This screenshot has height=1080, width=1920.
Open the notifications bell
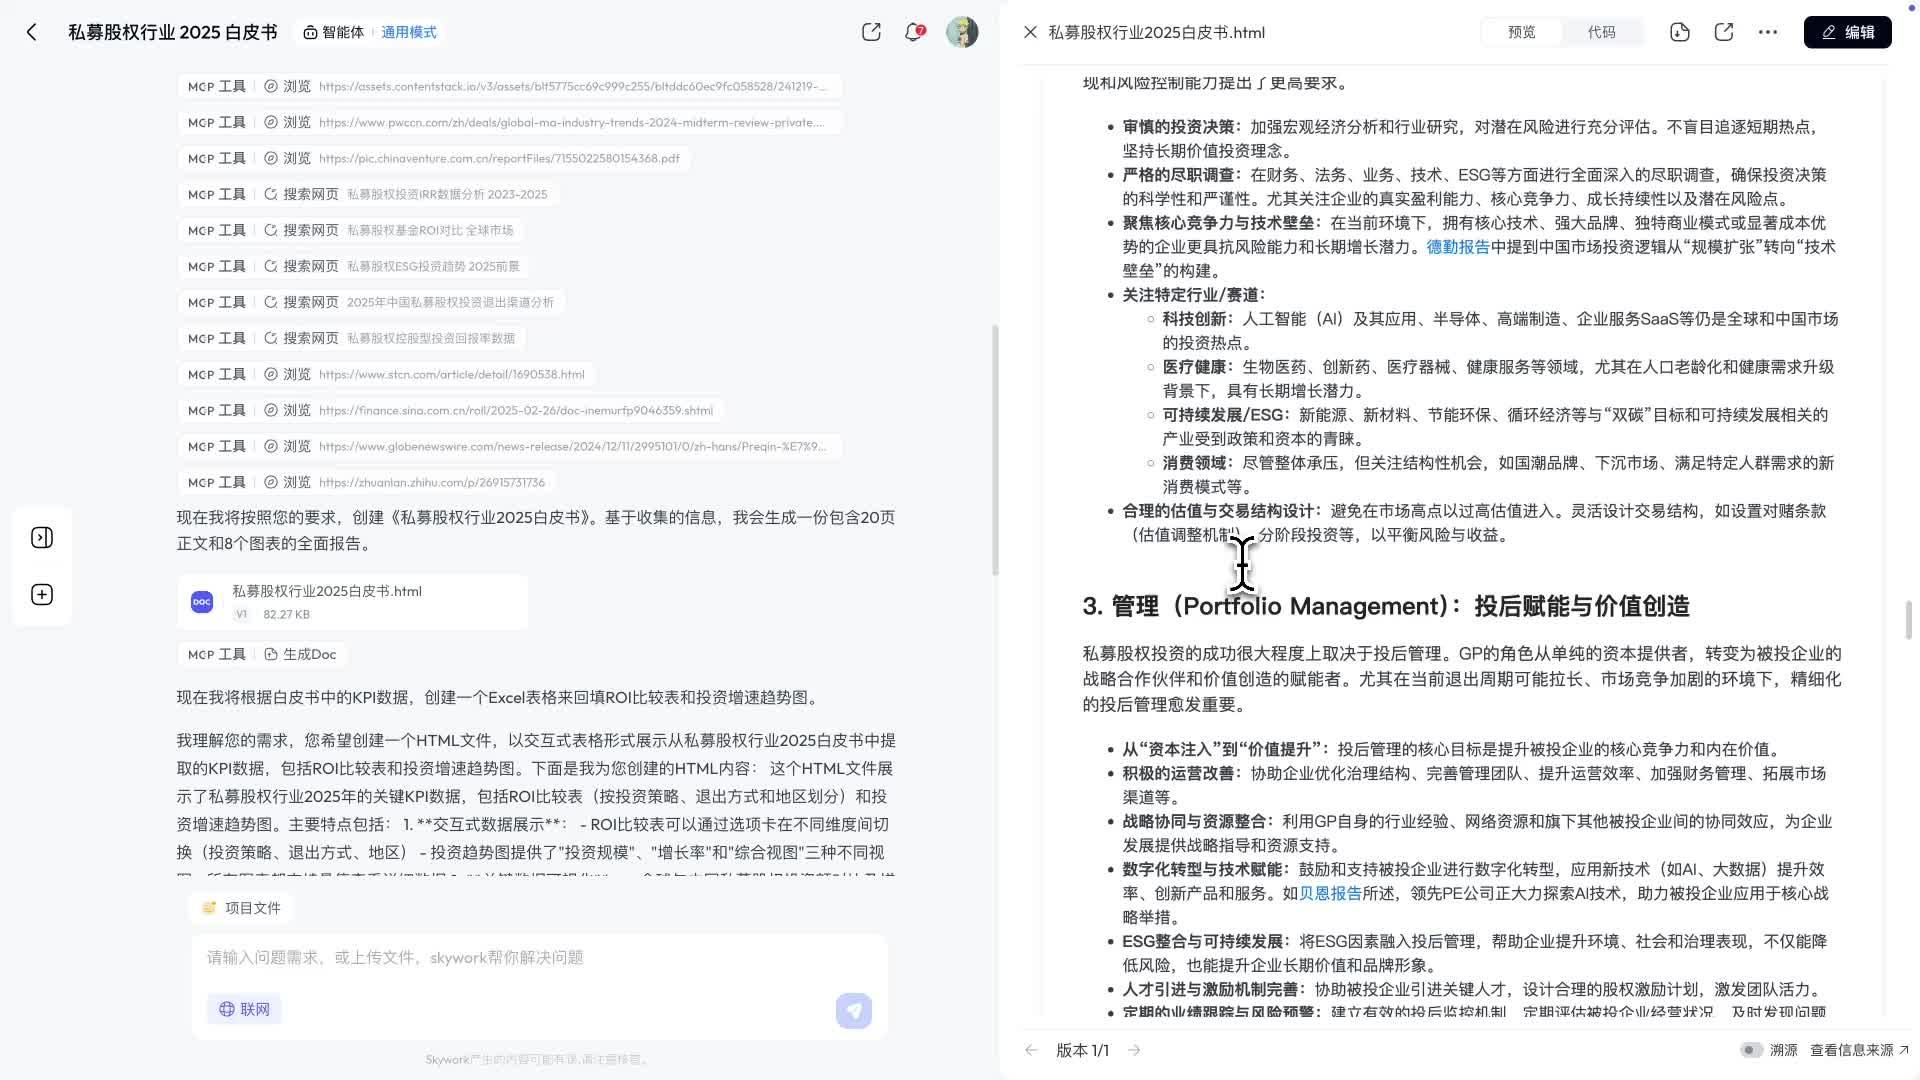pyautogui.click(x=913, y=32)
